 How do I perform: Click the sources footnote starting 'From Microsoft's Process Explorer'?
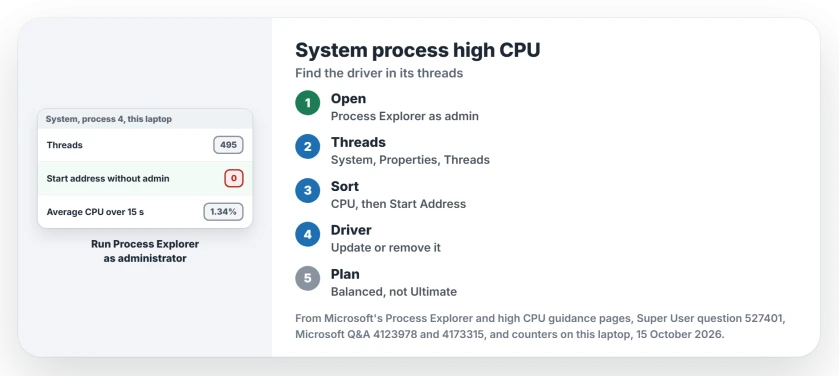point(540,326)
